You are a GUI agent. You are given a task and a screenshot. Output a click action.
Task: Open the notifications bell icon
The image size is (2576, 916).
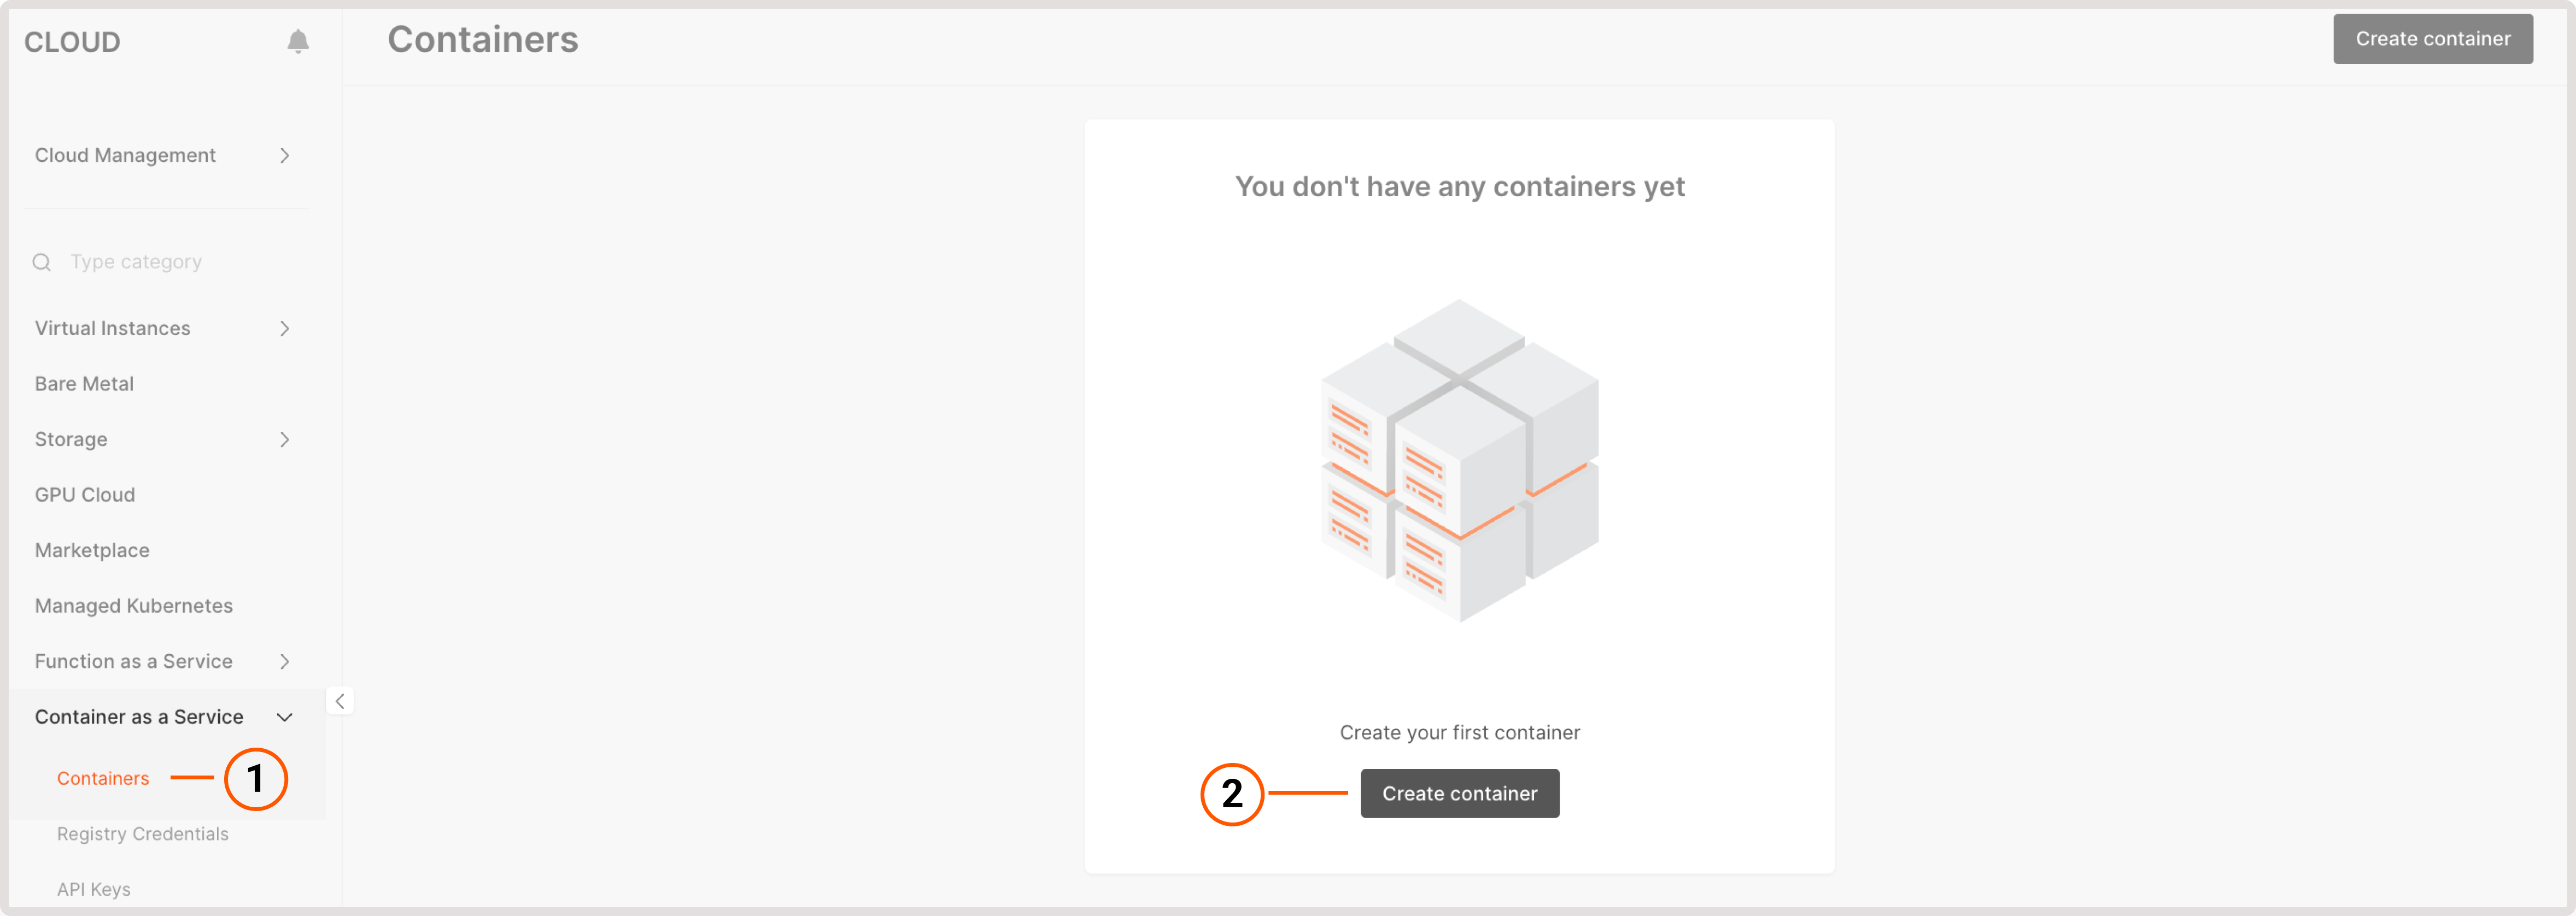(297, 41)
